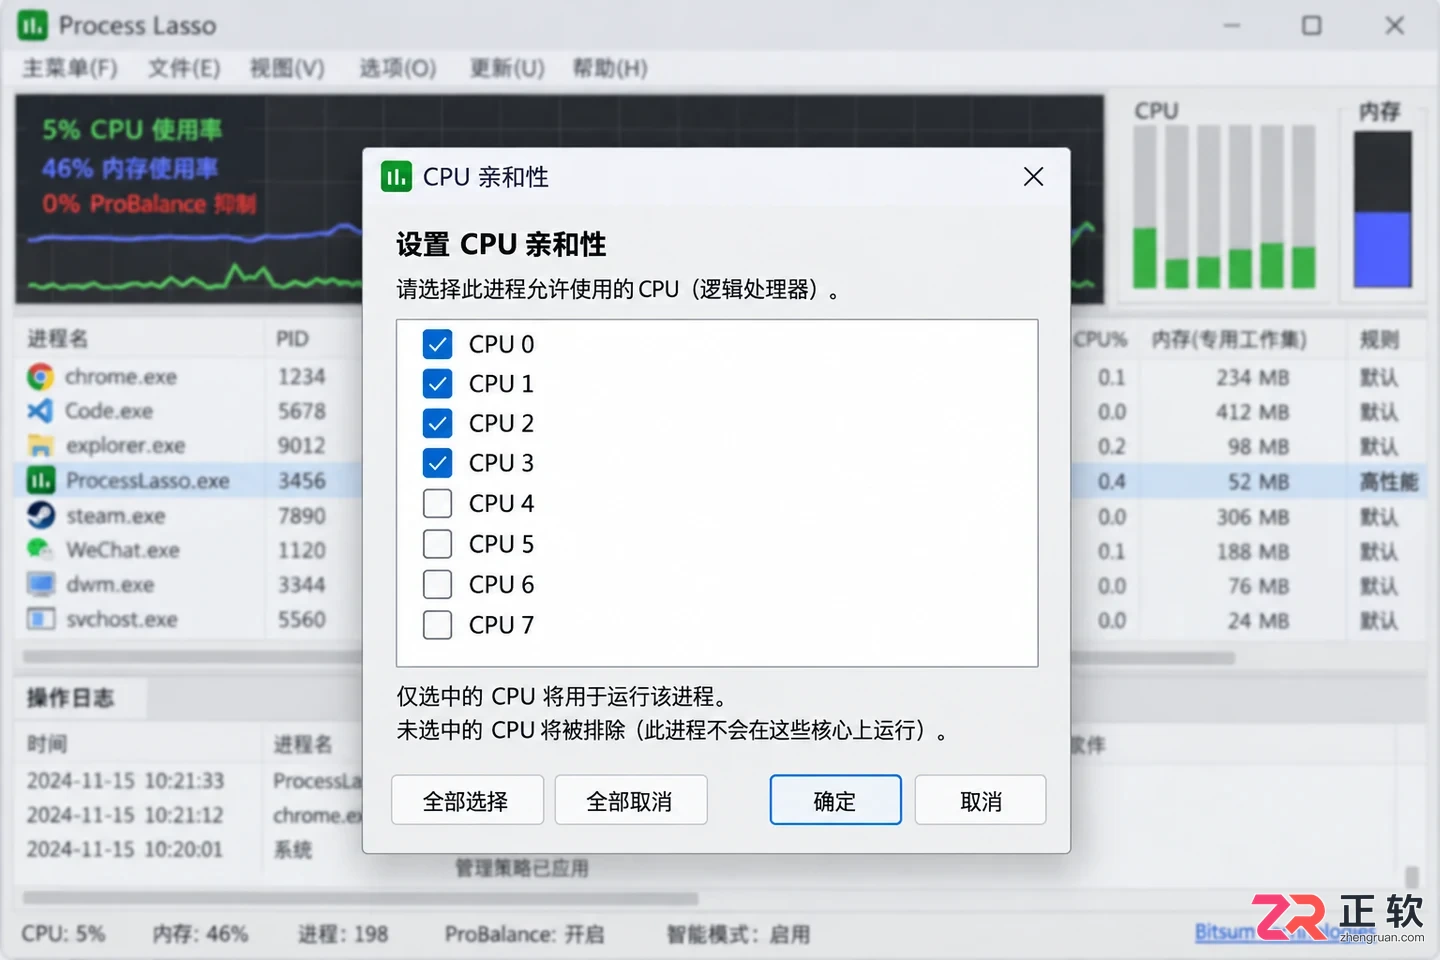1440x960 pixels.
Task: Sort by the PID column header
Action: (292, 339)
